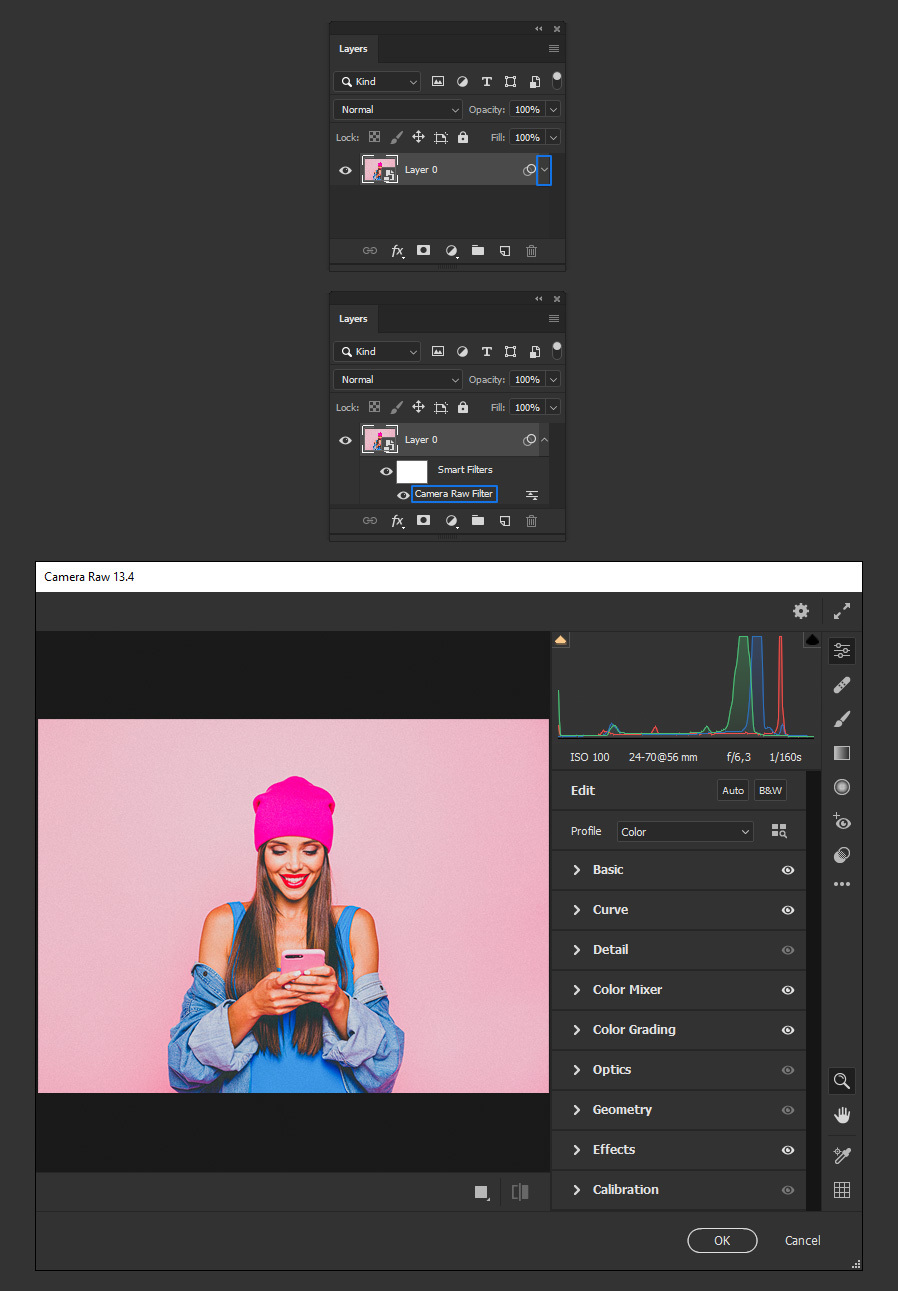Toggle the color sampler eyedropper tool
Viewport: 898px width, 1291px height.
point(842,1156)
